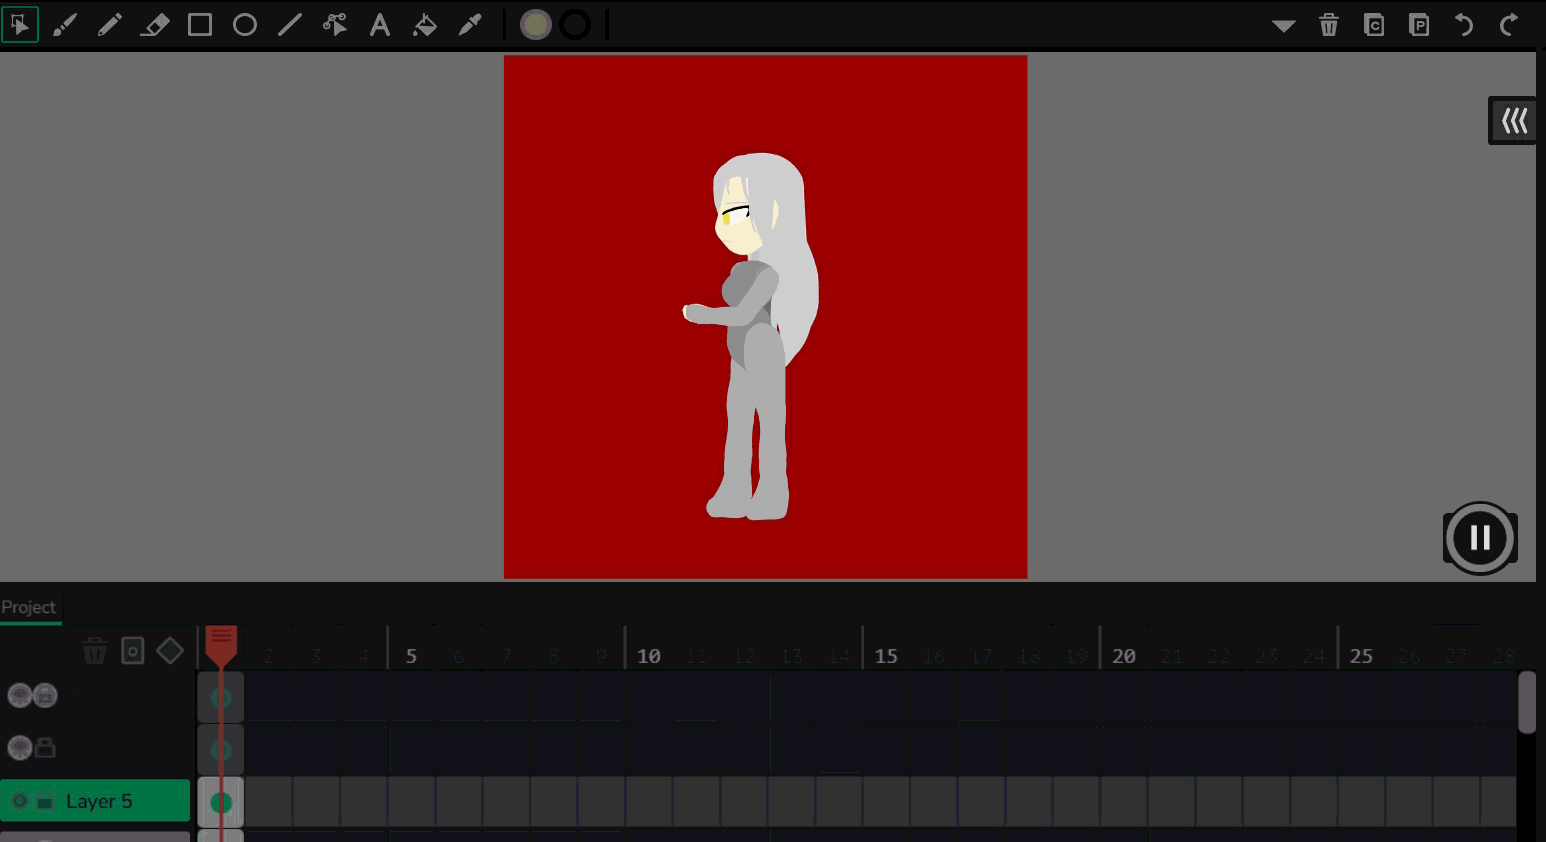This screenshot has width=1546, height=842.
Task: Click the timeline delete layer trash icon
Action: click(x=95, y=652)
